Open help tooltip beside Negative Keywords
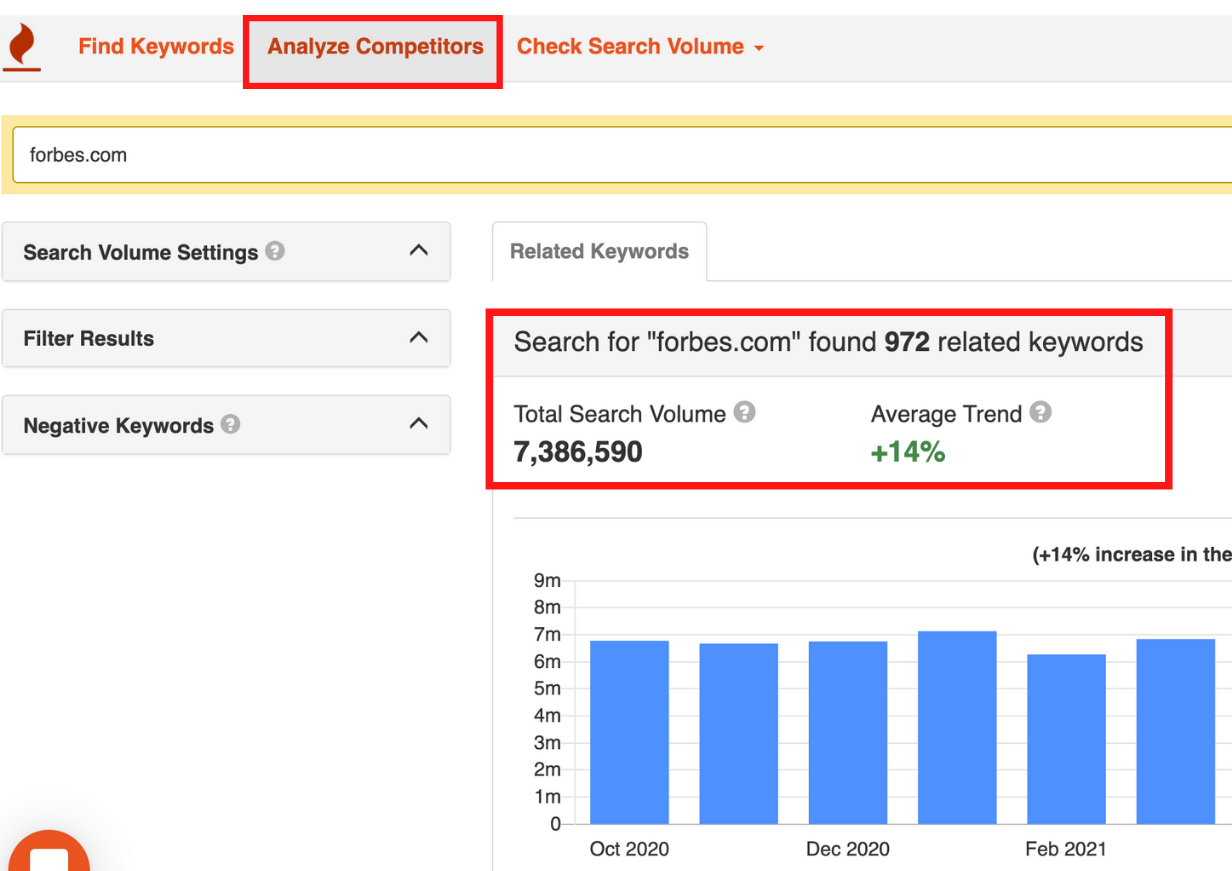The width and height of the screenshot is (1232, 871). coord(230,424)
